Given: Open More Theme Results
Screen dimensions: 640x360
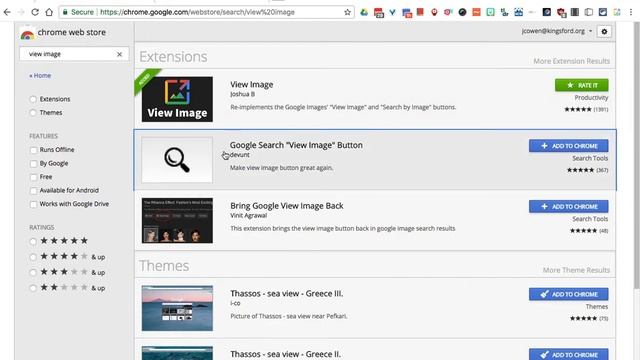Looking at the screenshot, I should (576, 270).
